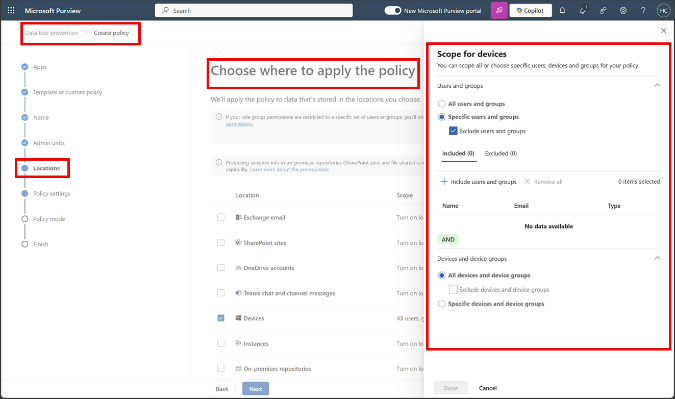
Task: Check the OneDrive accounts checkbox
Action: click(x=221, y=268)
